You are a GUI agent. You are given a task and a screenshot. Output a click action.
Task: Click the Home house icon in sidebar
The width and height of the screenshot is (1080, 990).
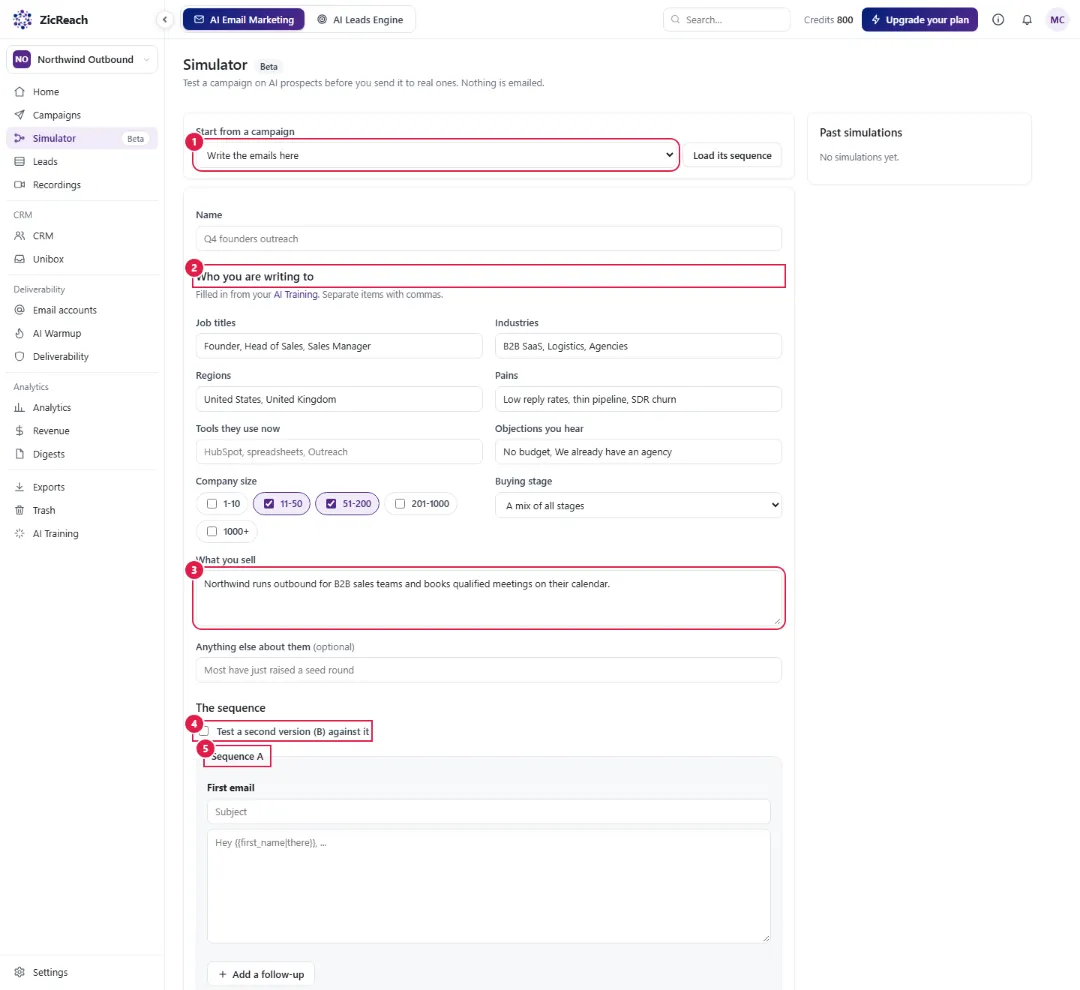19,92
